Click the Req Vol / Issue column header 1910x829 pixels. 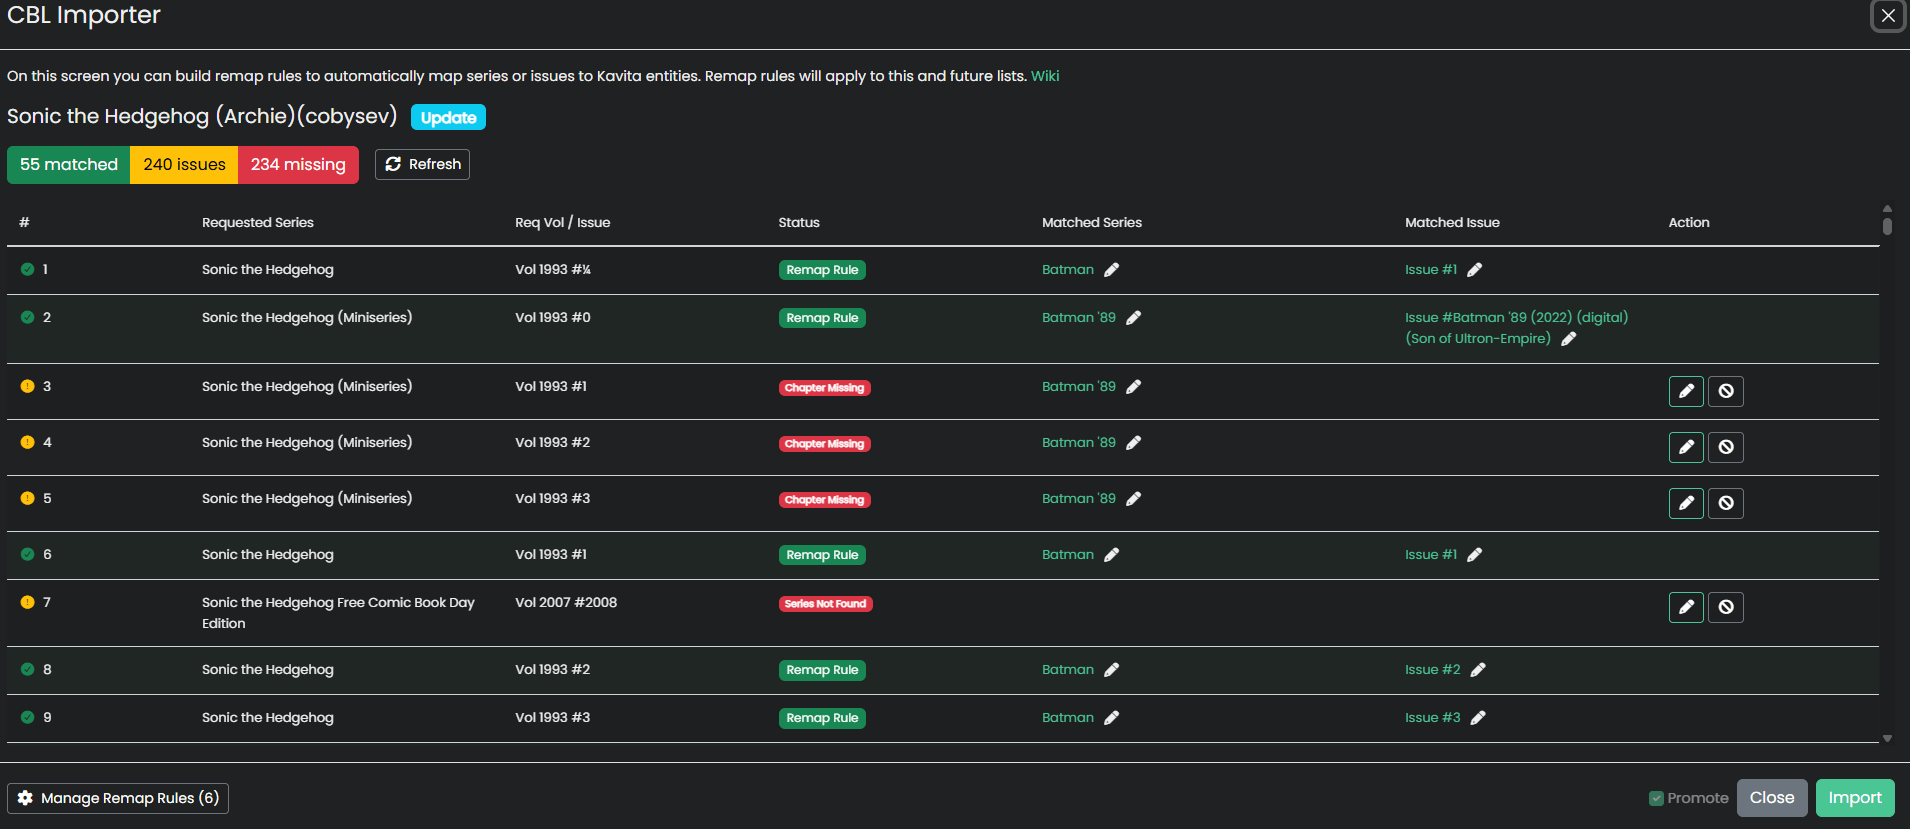click(x=563, y=223)
